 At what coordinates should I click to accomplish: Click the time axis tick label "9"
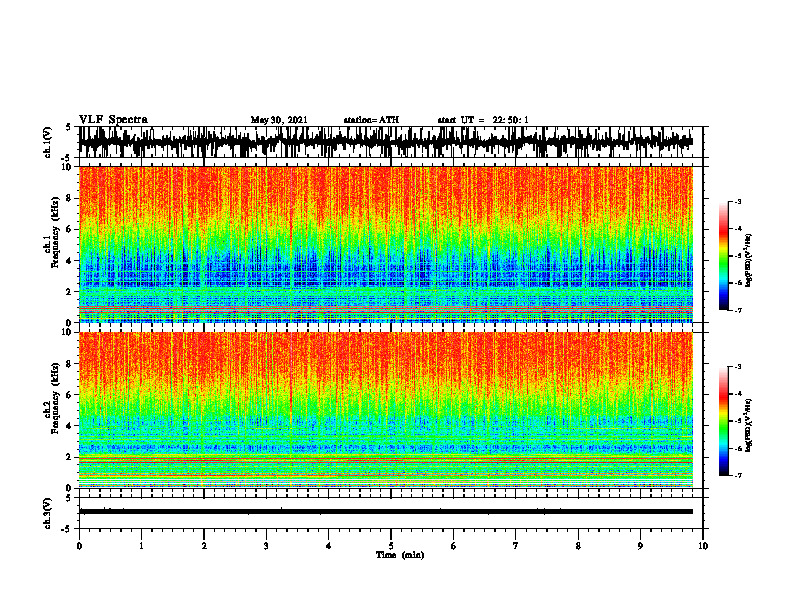tap(640, 546)
